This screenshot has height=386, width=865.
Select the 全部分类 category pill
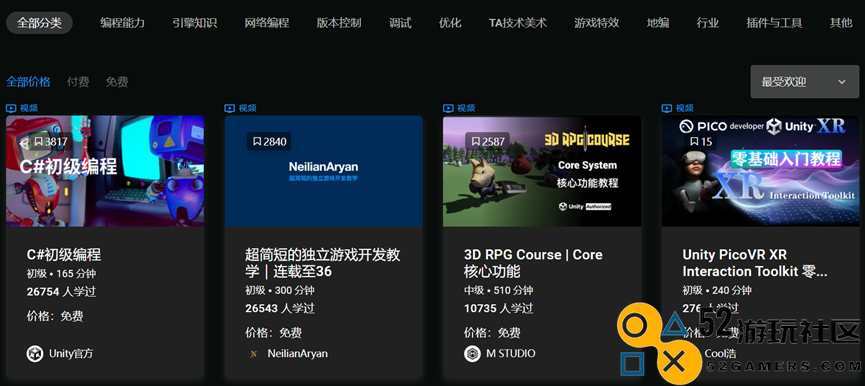click(39, 23)
